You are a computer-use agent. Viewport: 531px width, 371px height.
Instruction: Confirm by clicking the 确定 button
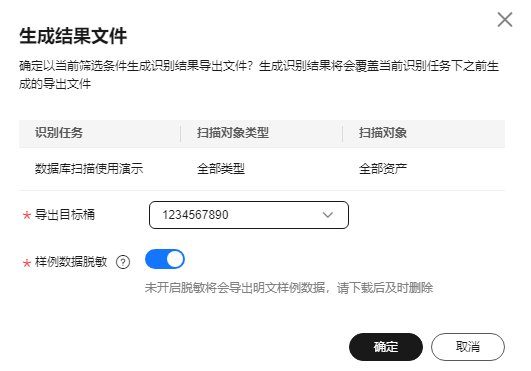pyautogui.click(x=386, y=347)
